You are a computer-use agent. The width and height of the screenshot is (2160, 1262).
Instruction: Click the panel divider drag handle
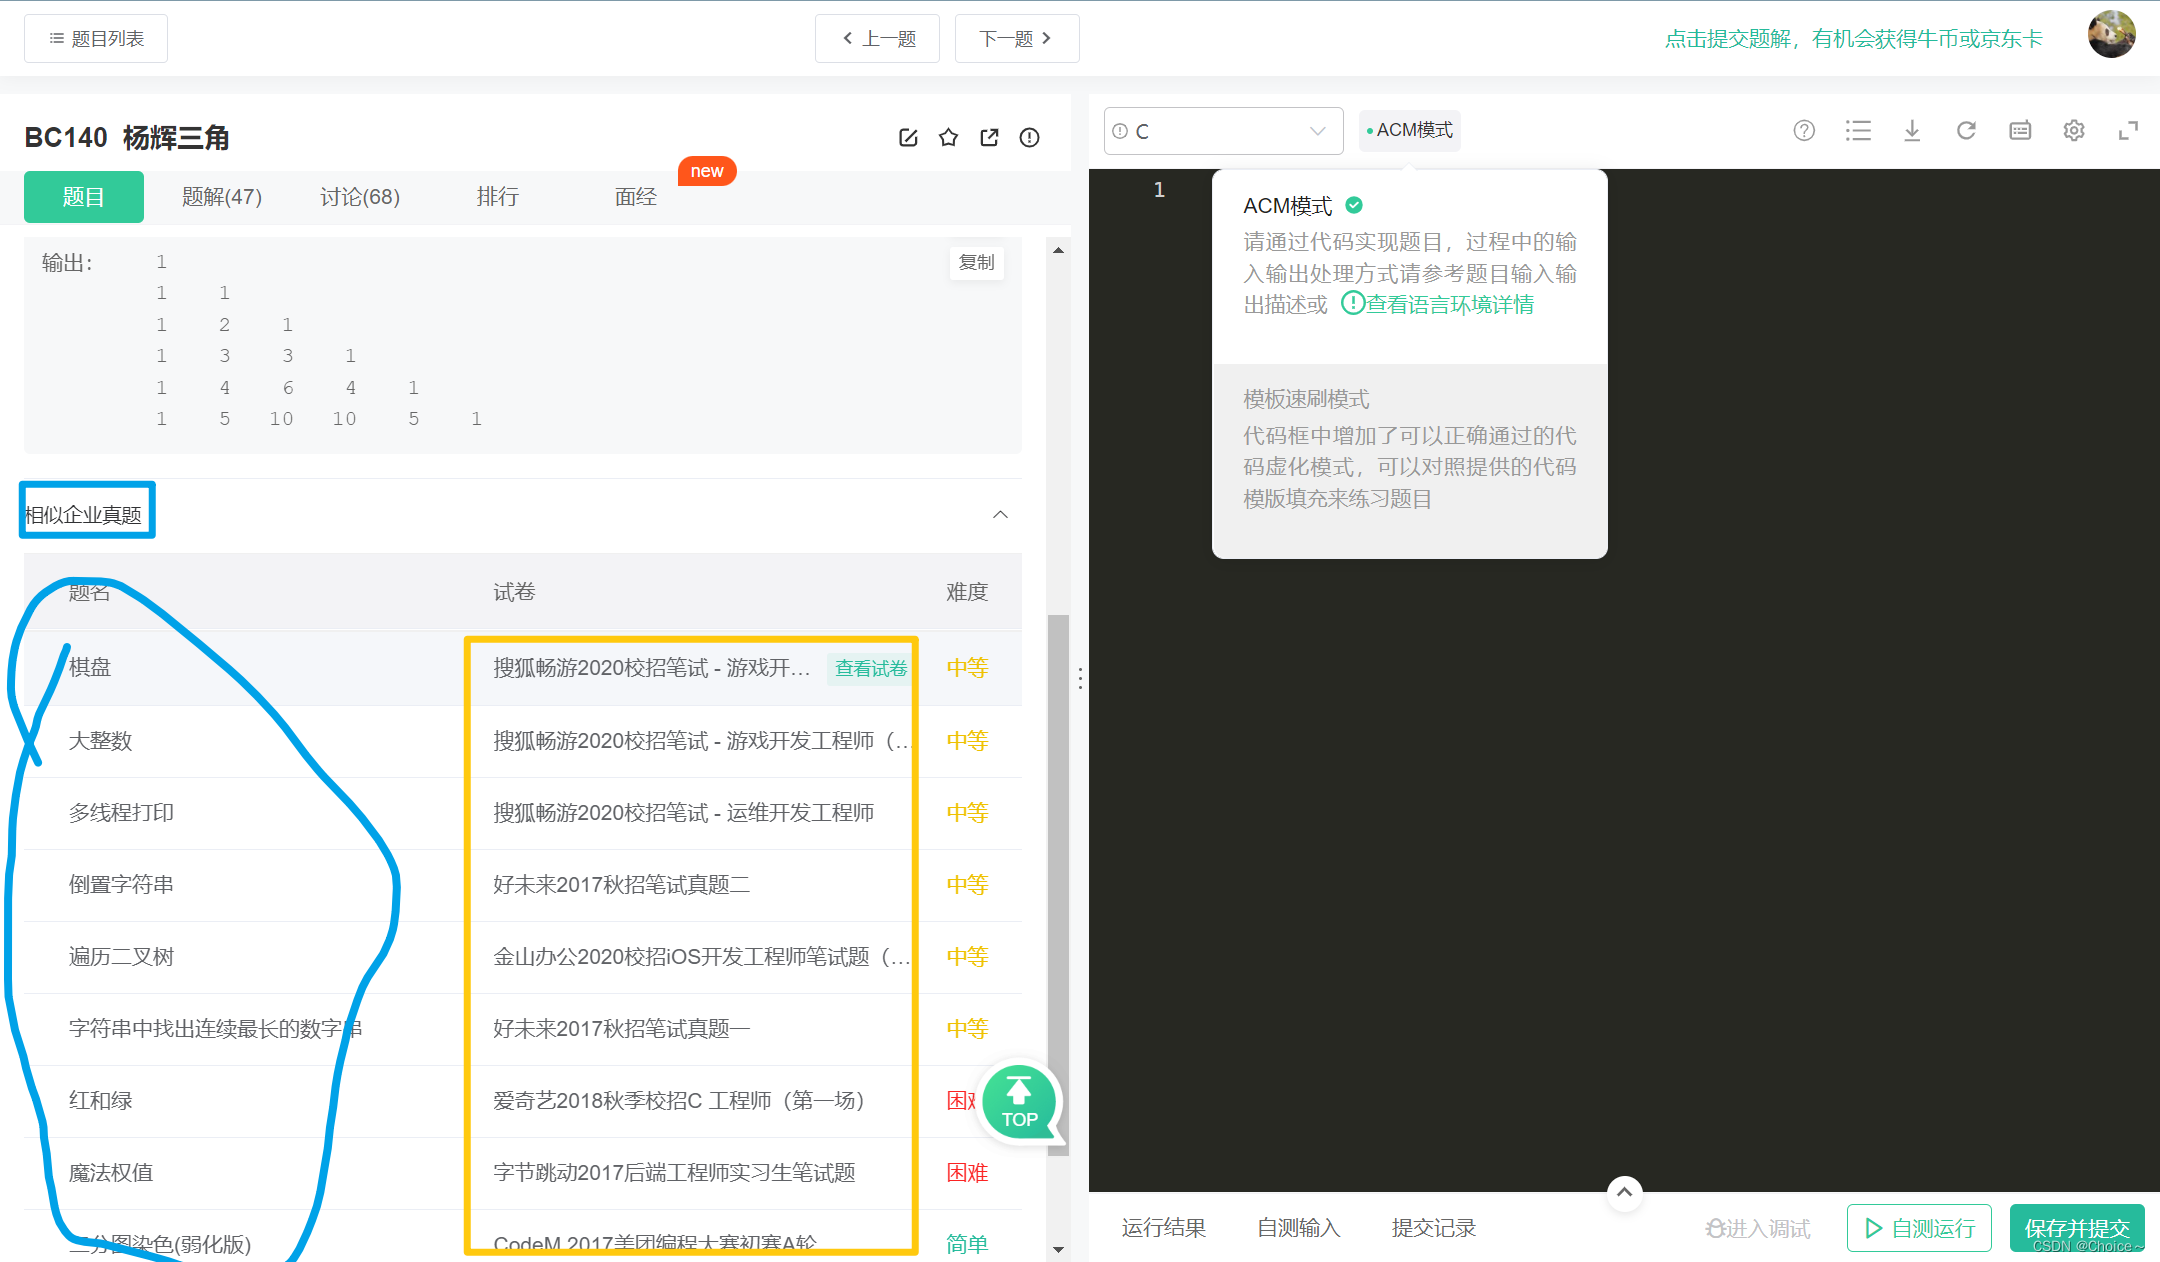1080,679
